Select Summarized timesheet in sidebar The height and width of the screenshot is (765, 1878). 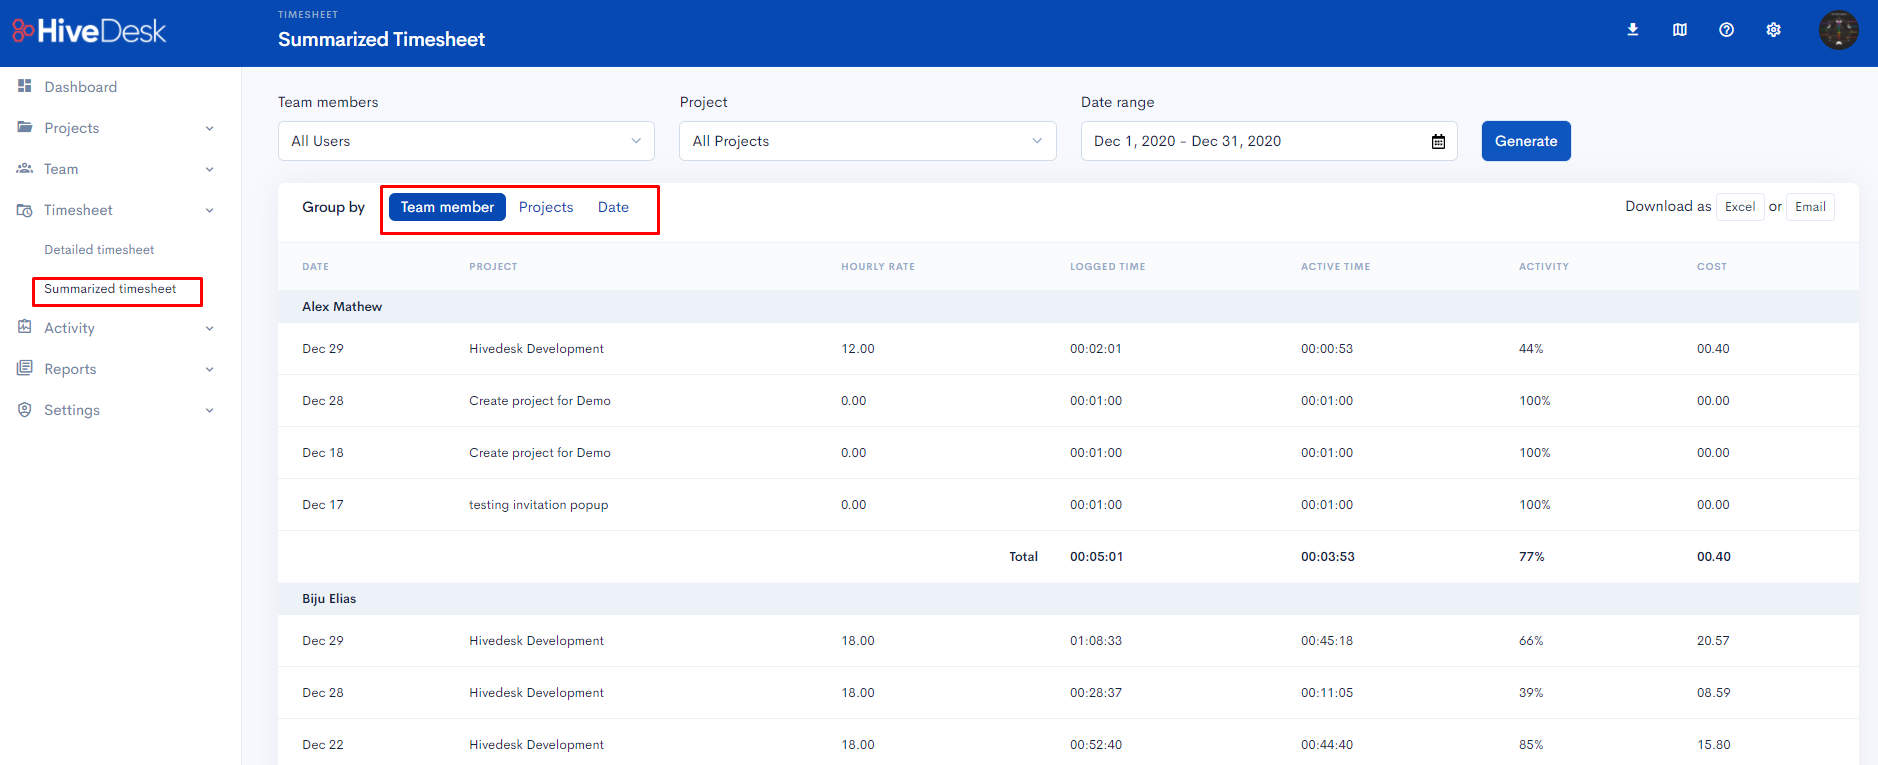pos(110,289)
